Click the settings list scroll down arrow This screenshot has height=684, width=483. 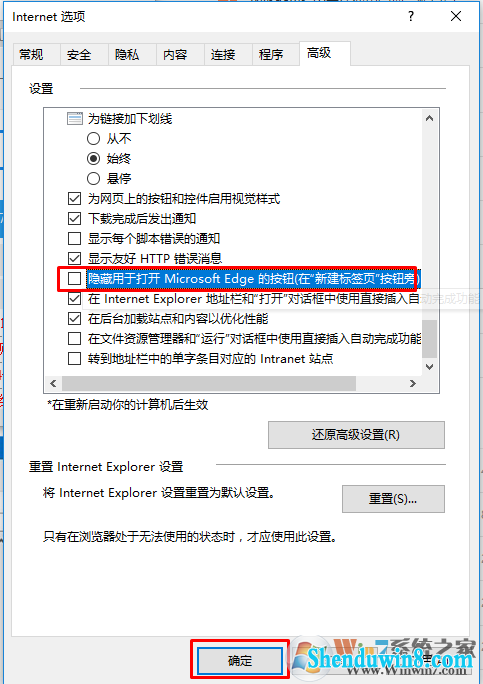429,367
